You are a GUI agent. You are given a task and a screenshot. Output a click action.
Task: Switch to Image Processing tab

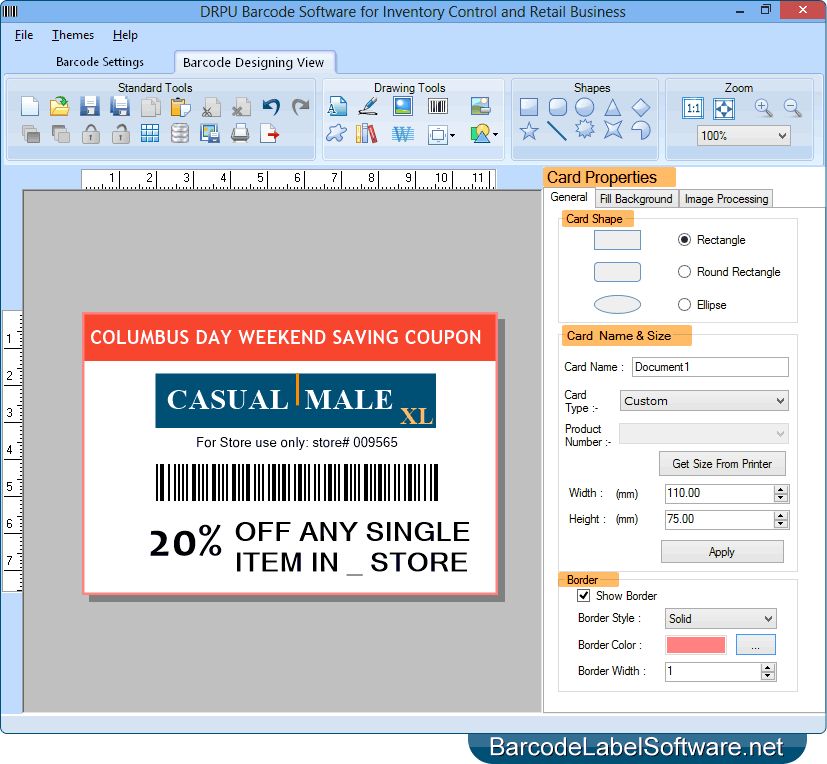pos(726,199)
